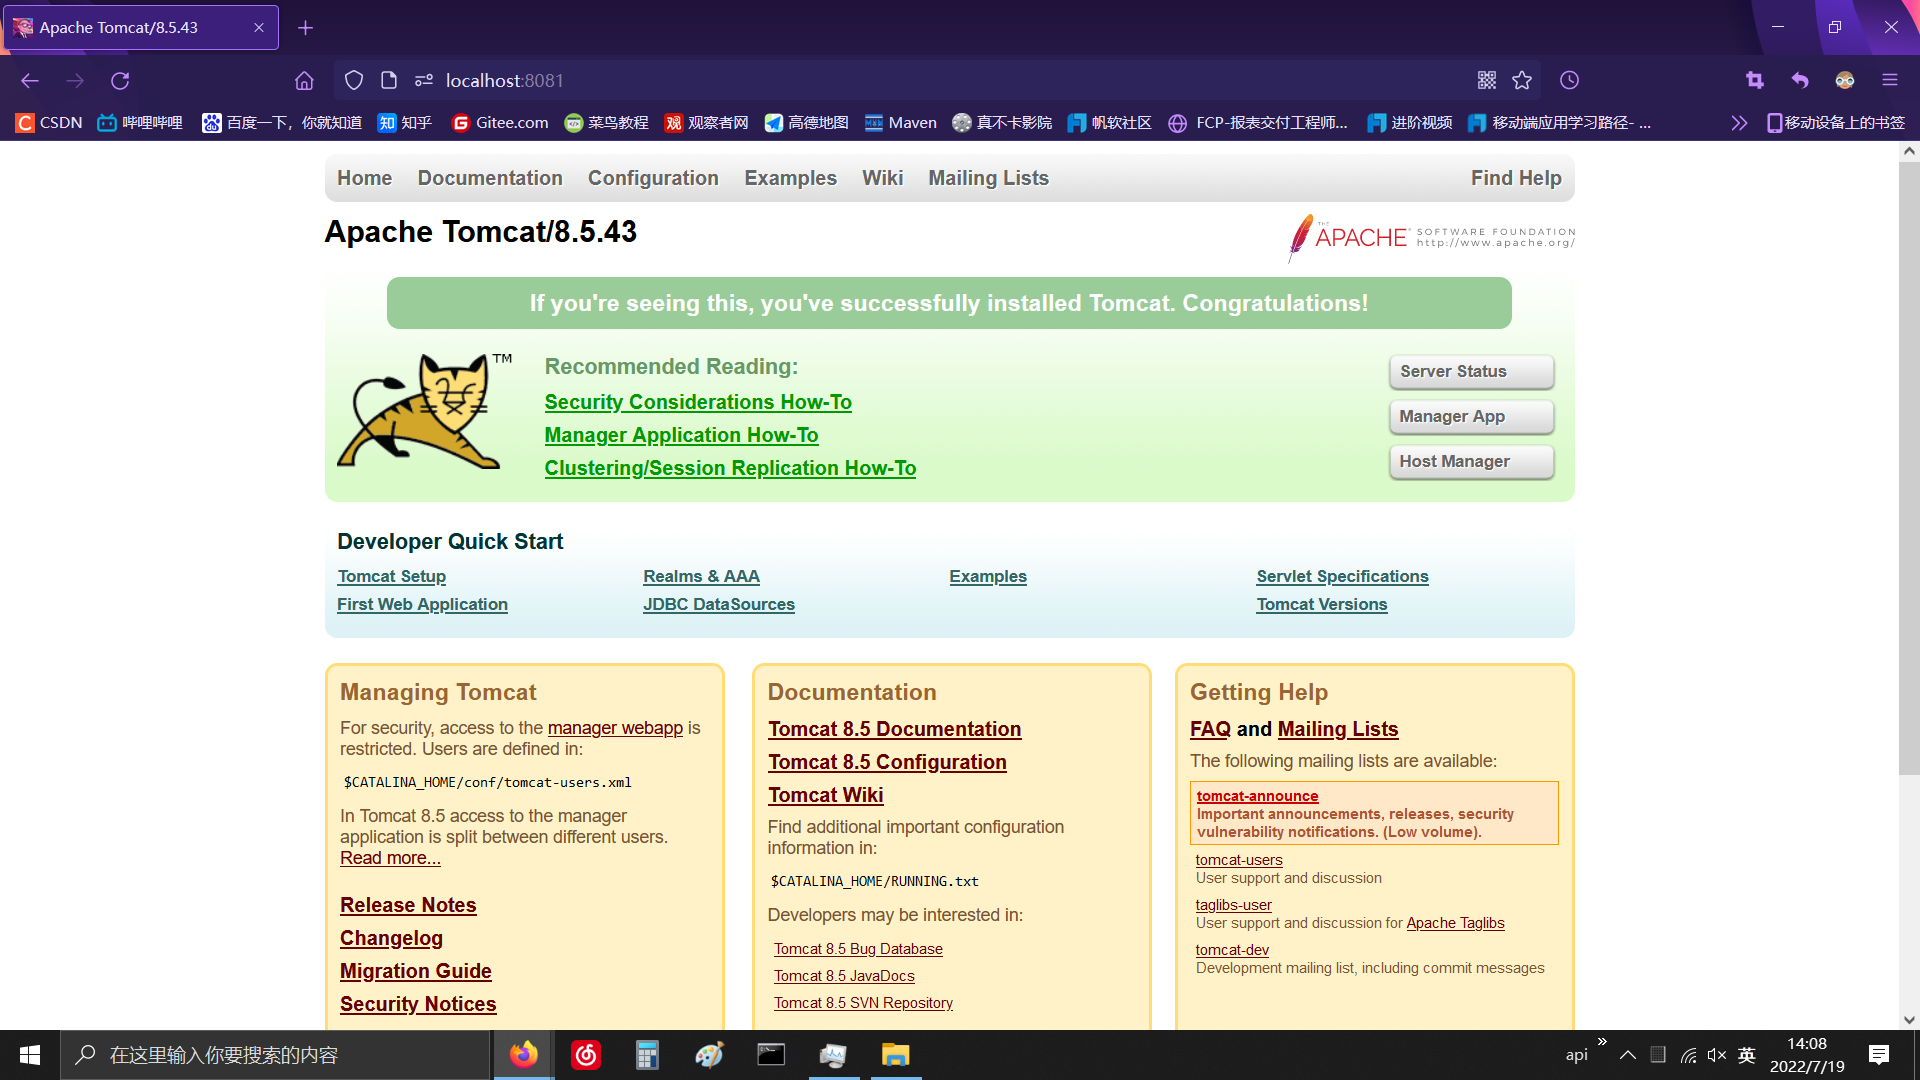Open the Paint taskbar icon
The height and width of the screenshot is (1080, 1920).
click(x=709, y=1055)
